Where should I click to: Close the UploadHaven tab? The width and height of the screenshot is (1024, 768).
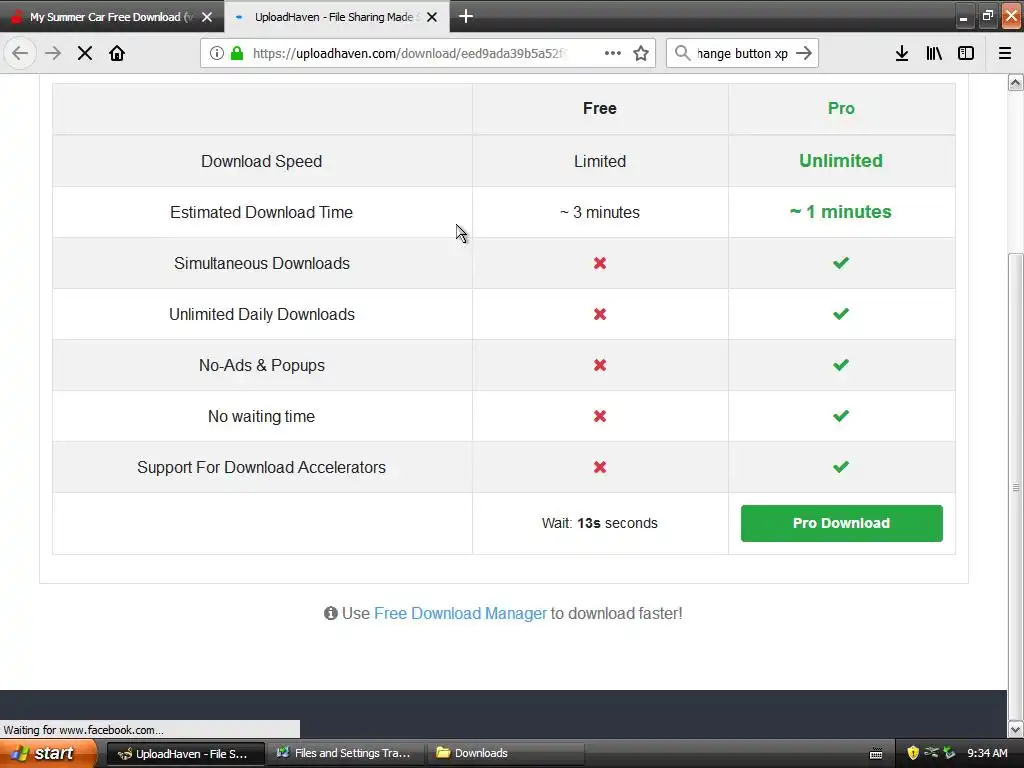[x=432, y=17]
